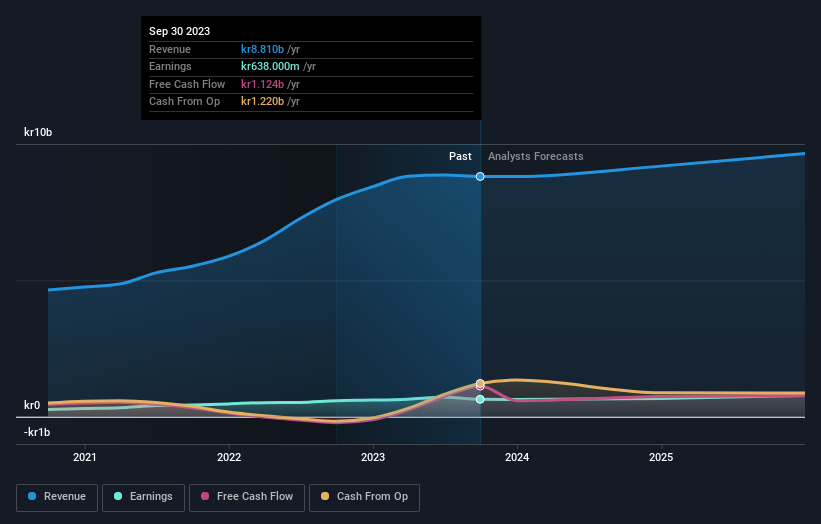Toggle the Cash From Op legend button

pos(364,497)
